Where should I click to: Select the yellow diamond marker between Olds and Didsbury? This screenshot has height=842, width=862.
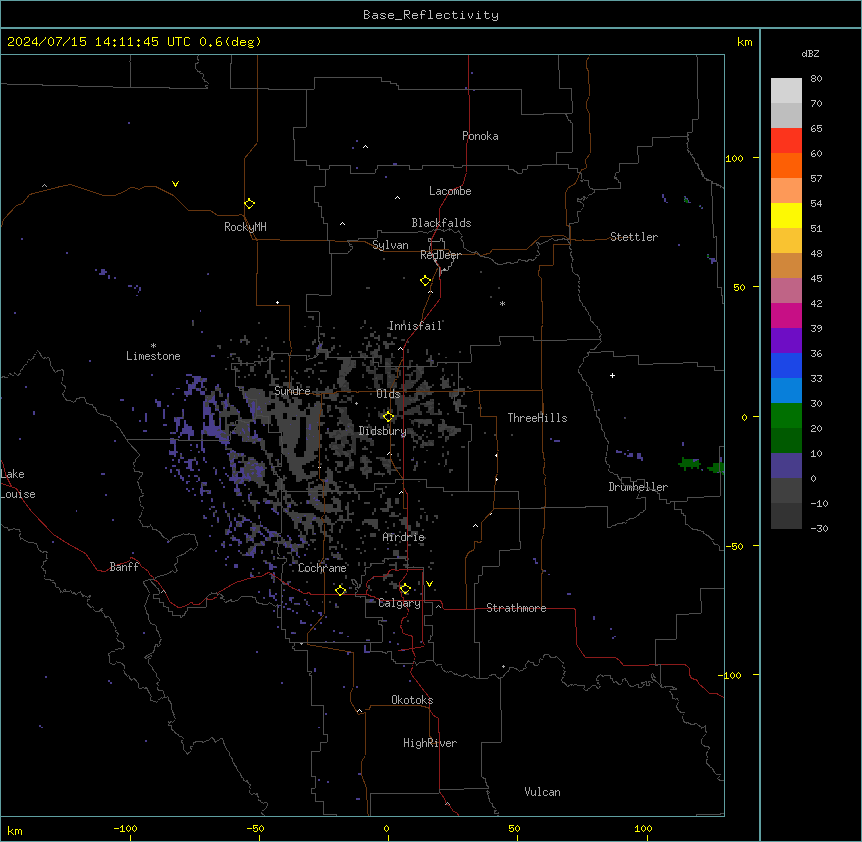coord(388,417)
